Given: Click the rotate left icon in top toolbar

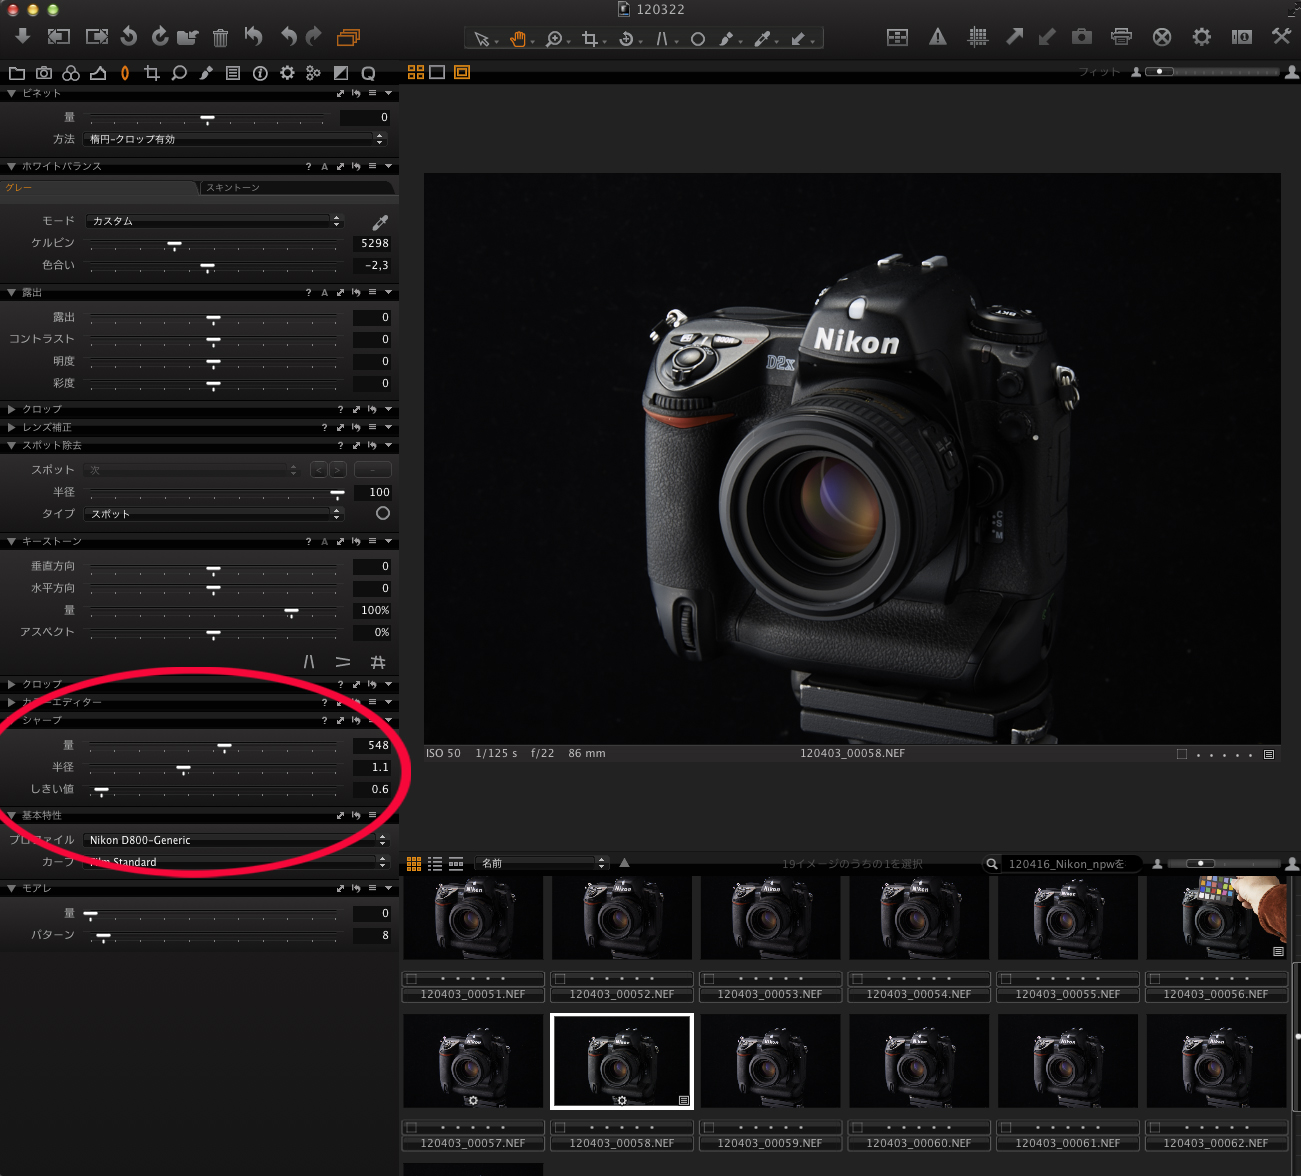Looking at the screenshot, I should [129, 37].
